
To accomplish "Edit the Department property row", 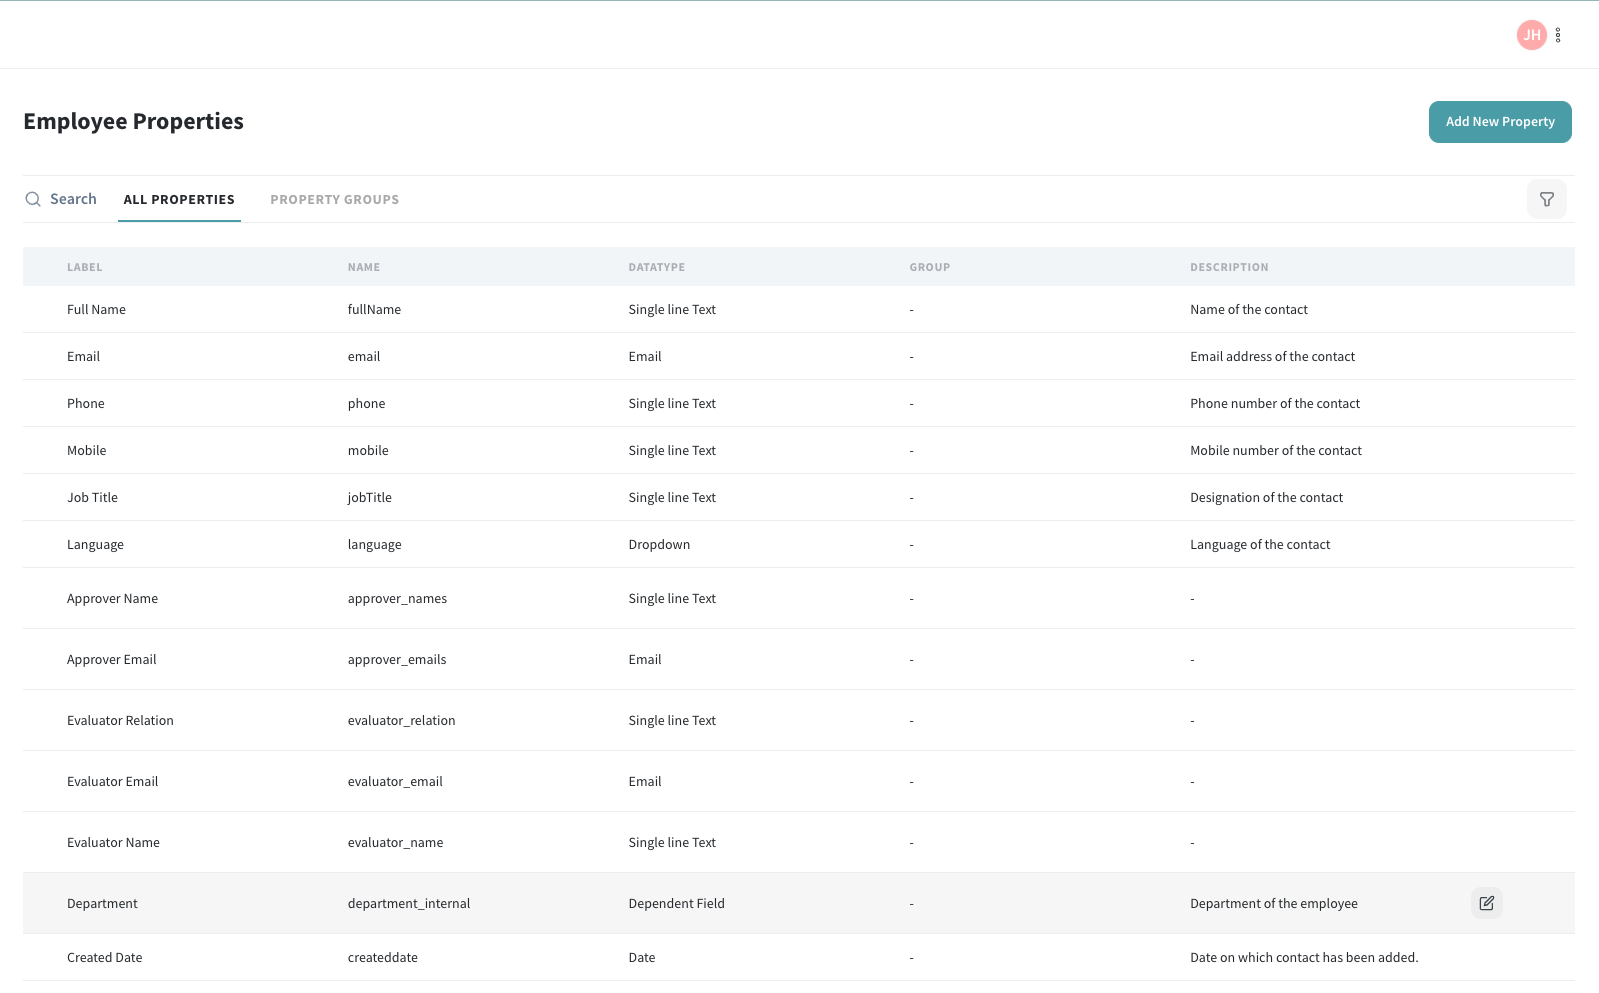I will point(1486,903).
